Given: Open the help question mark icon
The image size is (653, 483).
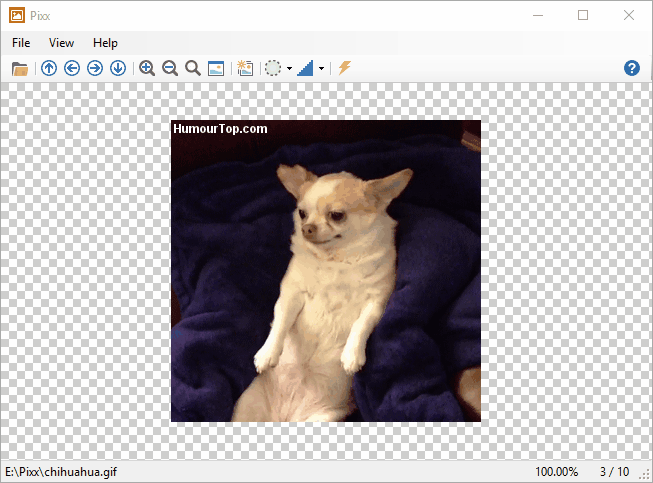Looking at the screenshot, I should 632,68.
